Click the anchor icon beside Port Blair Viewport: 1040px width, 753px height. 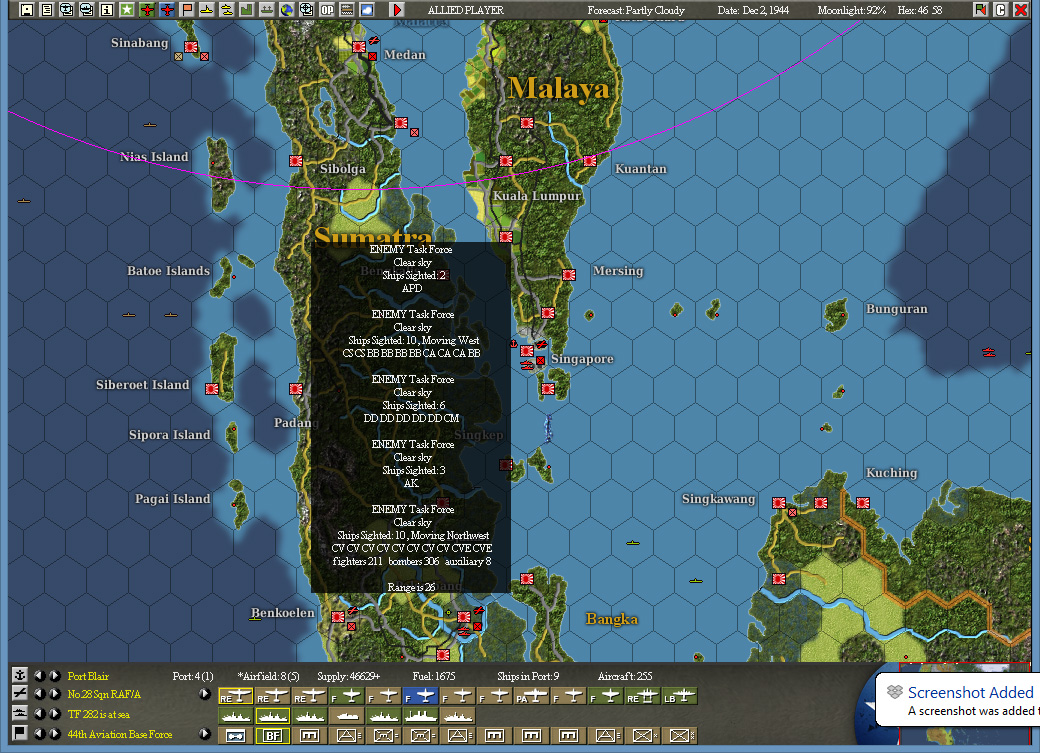click(20, 675)
